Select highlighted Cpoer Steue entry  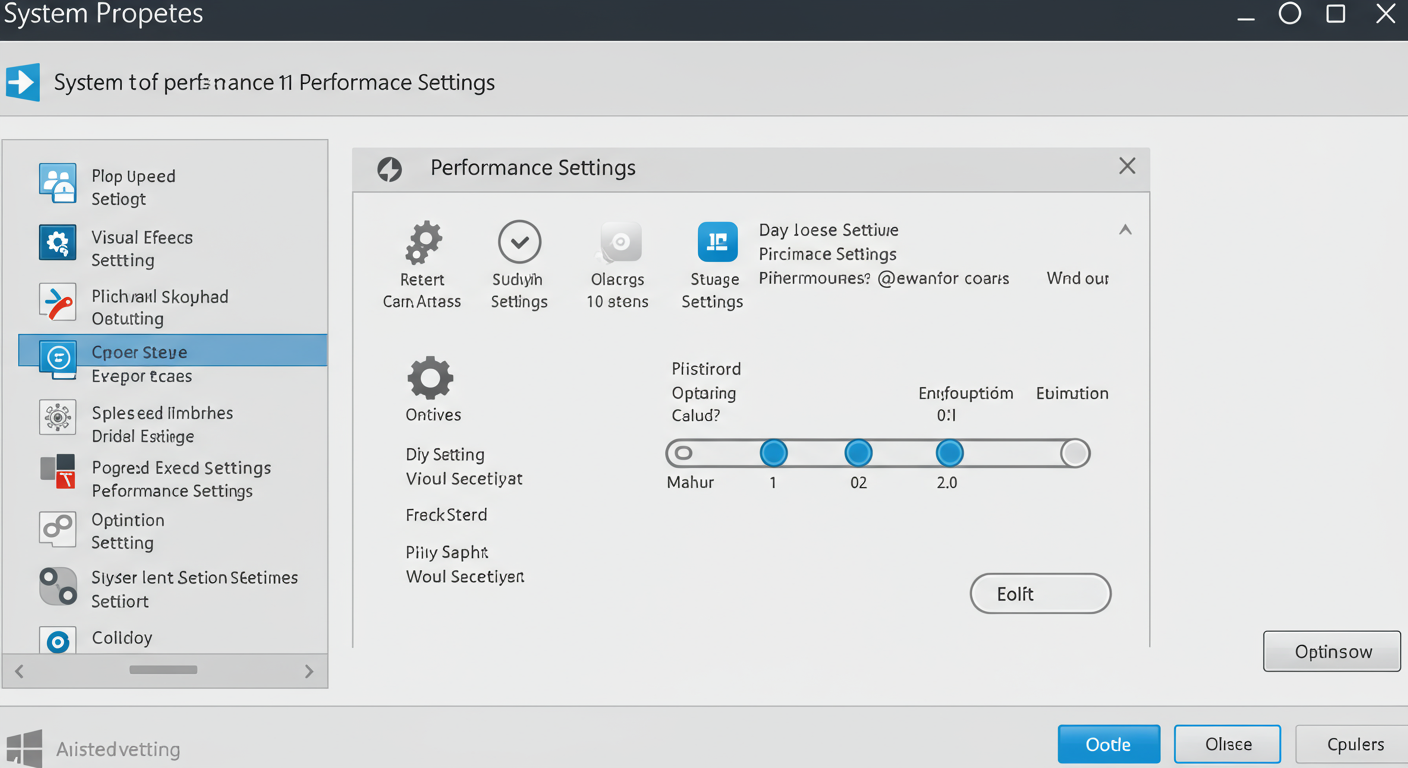[173, 351]
